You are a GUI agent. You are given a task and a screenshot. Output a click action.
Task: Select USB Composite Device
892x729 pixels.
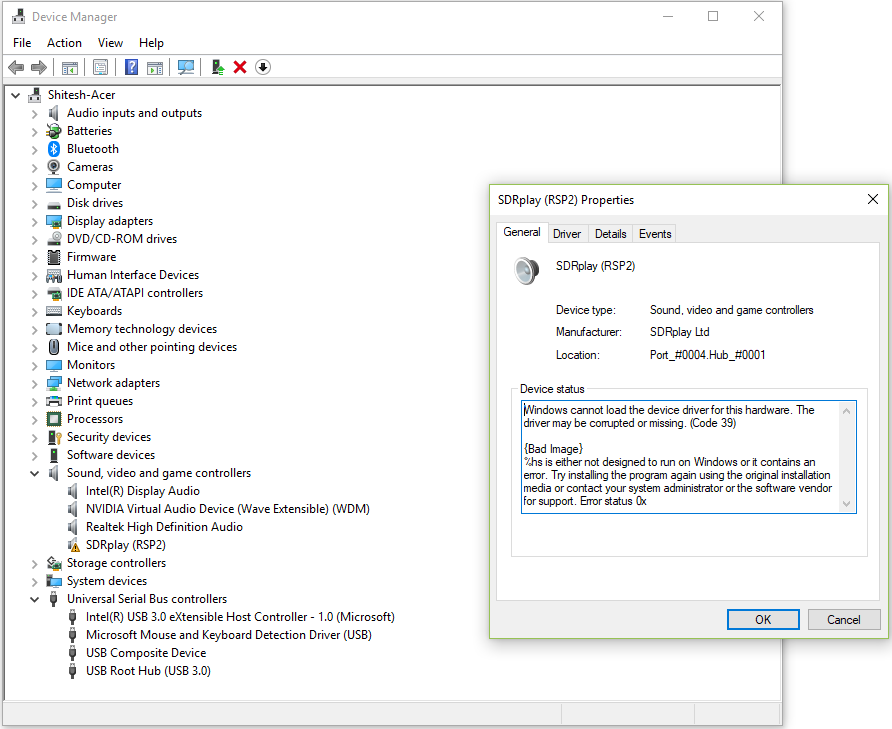click(146, 653)
